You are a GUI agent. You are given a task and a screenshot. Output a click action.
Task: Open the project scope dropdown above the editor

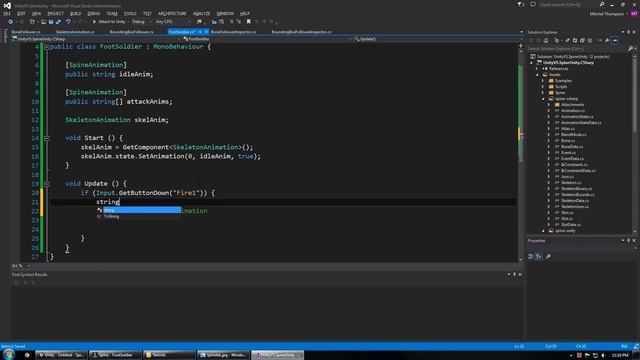(96, 39)
